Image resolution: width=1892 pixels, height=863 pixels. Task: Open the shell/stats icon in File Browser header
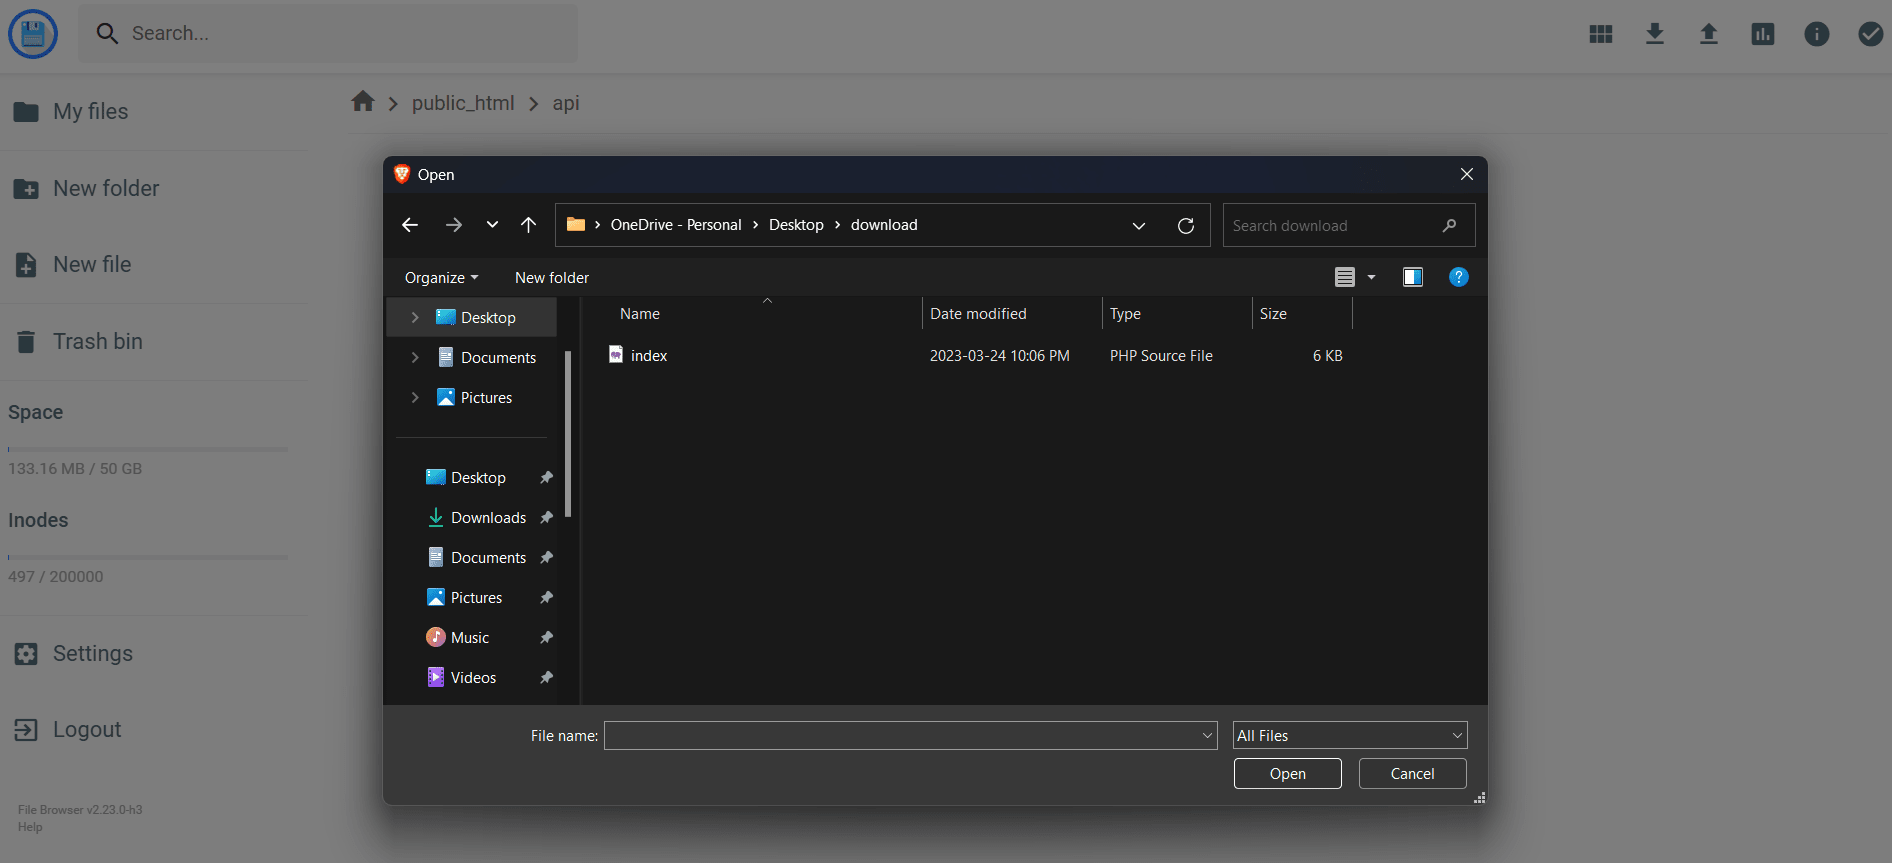(x=1763, y=34)
